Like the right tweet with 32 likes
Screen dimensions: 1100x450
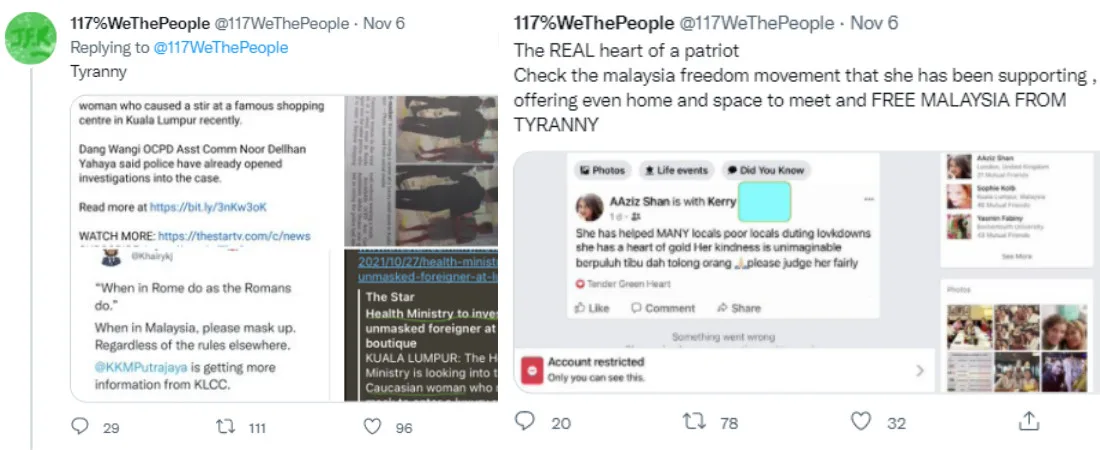[x=861, y=421]
